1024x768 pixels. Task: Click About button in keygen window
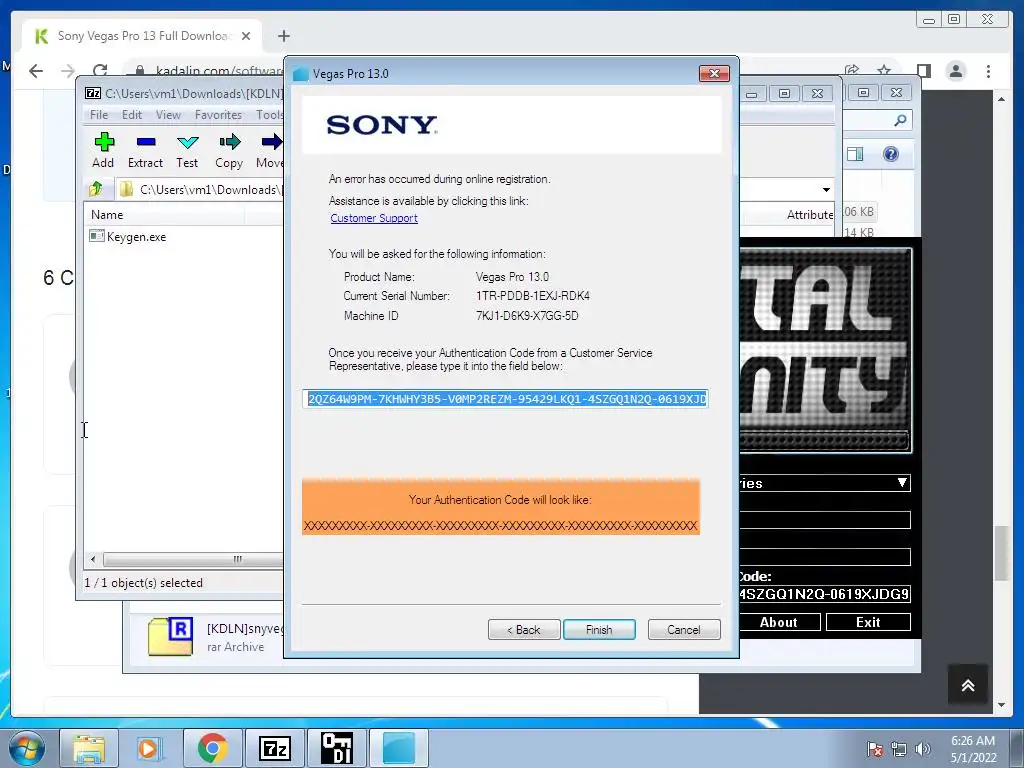(x=779, y=622)
